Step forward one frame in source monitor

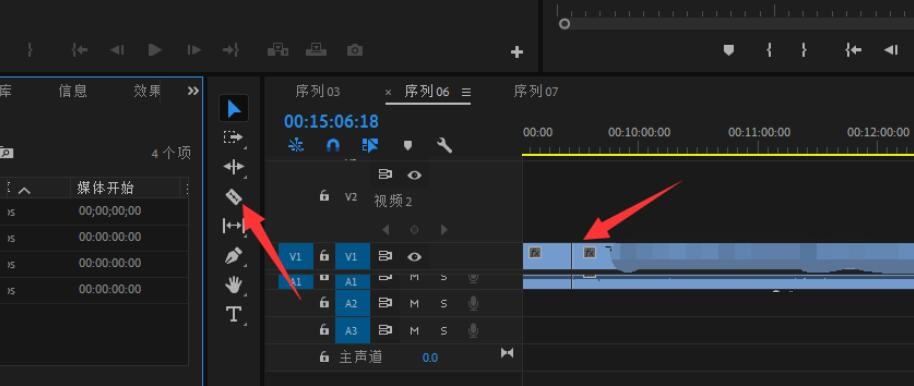click(194, 50)
